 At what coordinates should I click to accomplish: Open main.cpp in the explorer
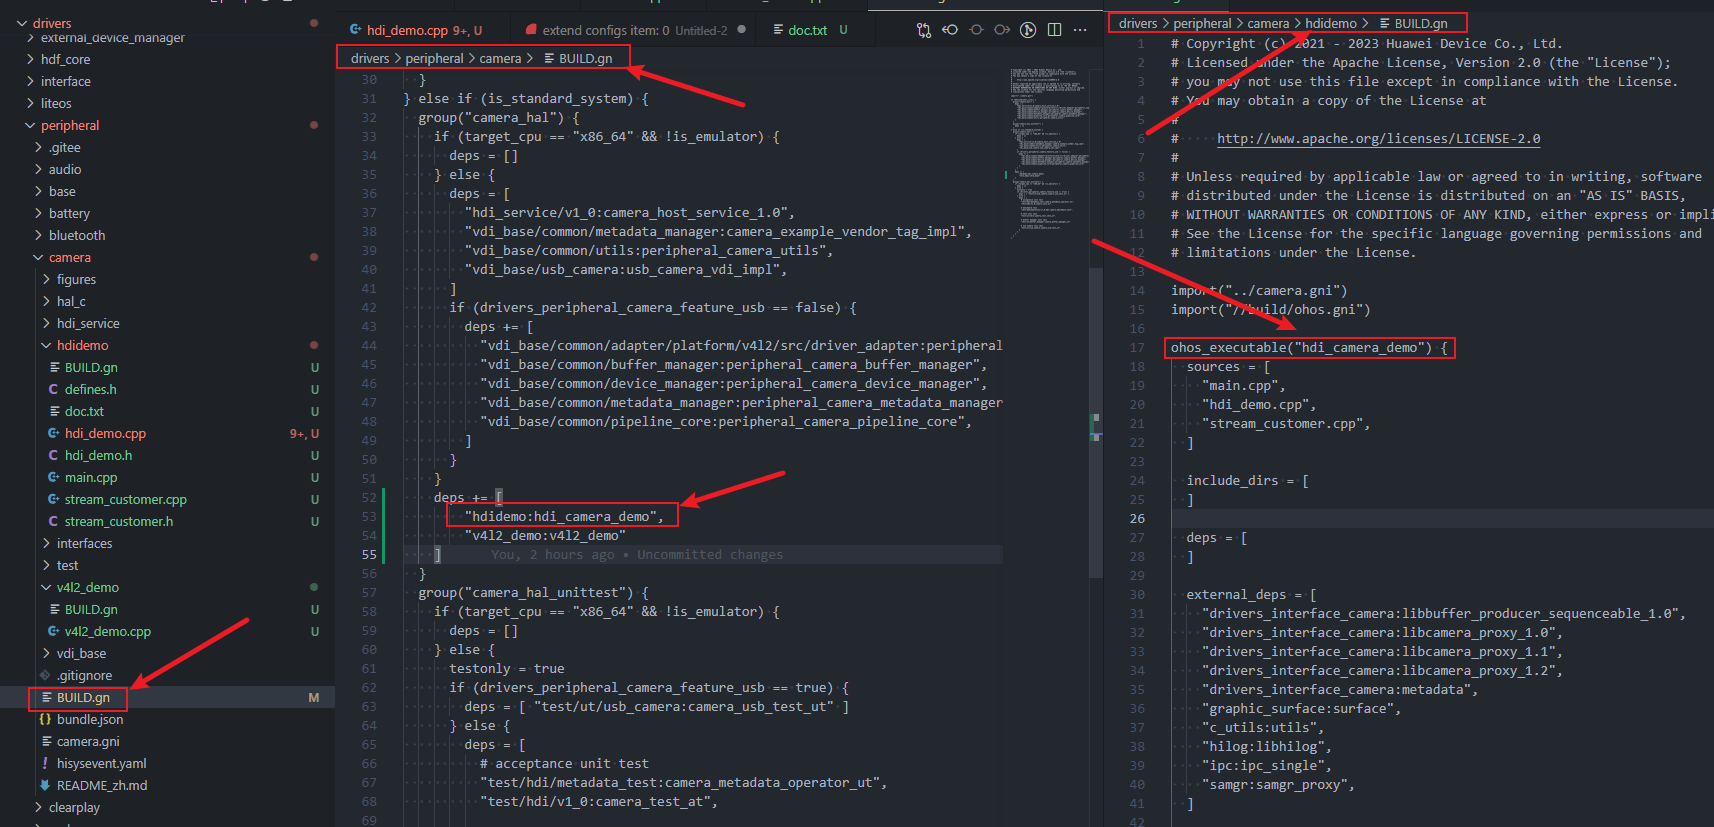(91, 477)
